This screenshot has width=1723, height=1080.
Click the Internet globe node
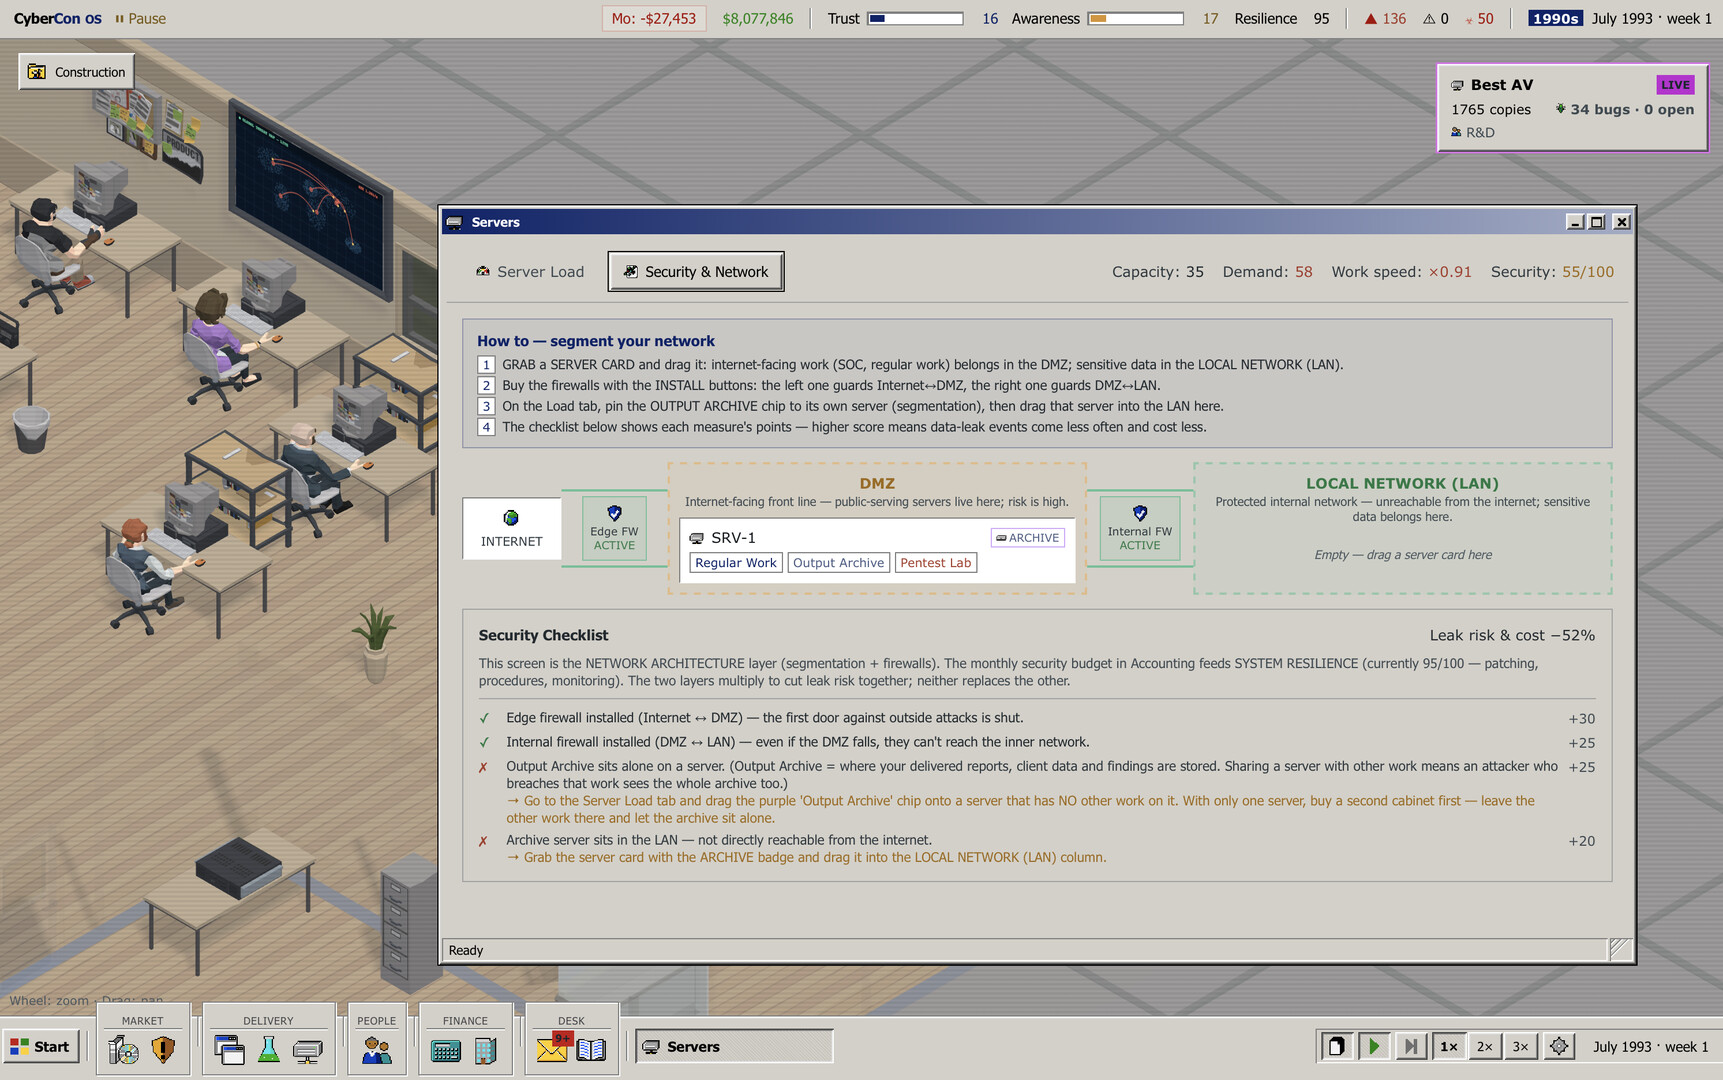511,518
